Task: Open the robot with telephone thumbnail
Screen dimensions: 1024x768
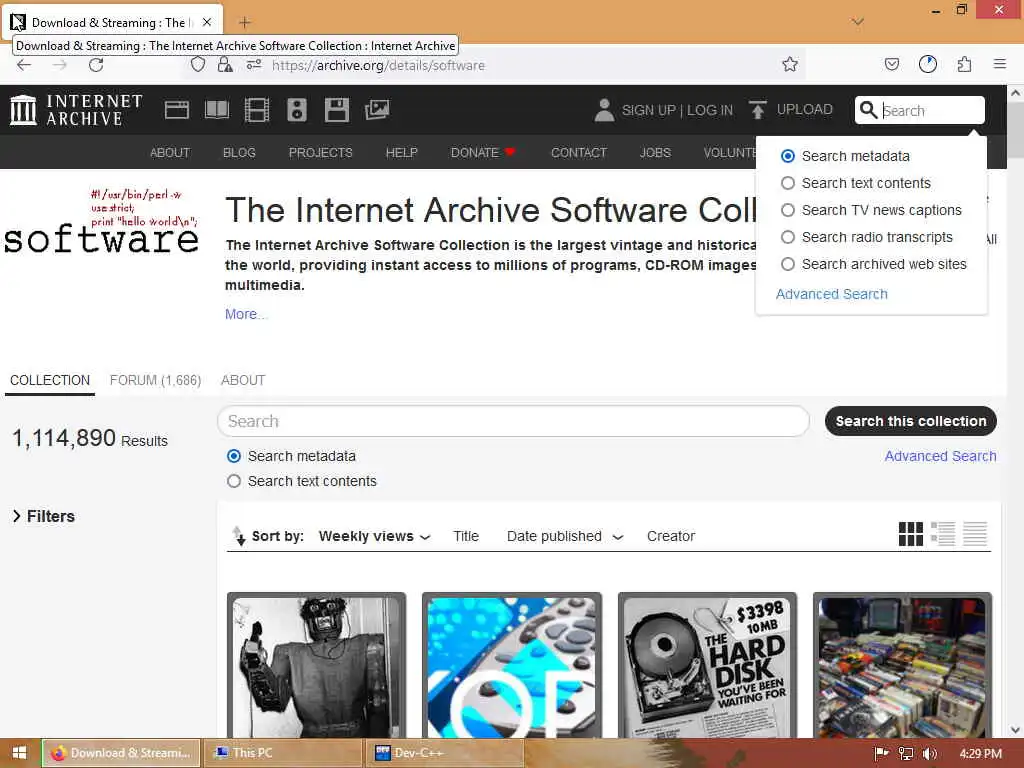Action: 316,666
